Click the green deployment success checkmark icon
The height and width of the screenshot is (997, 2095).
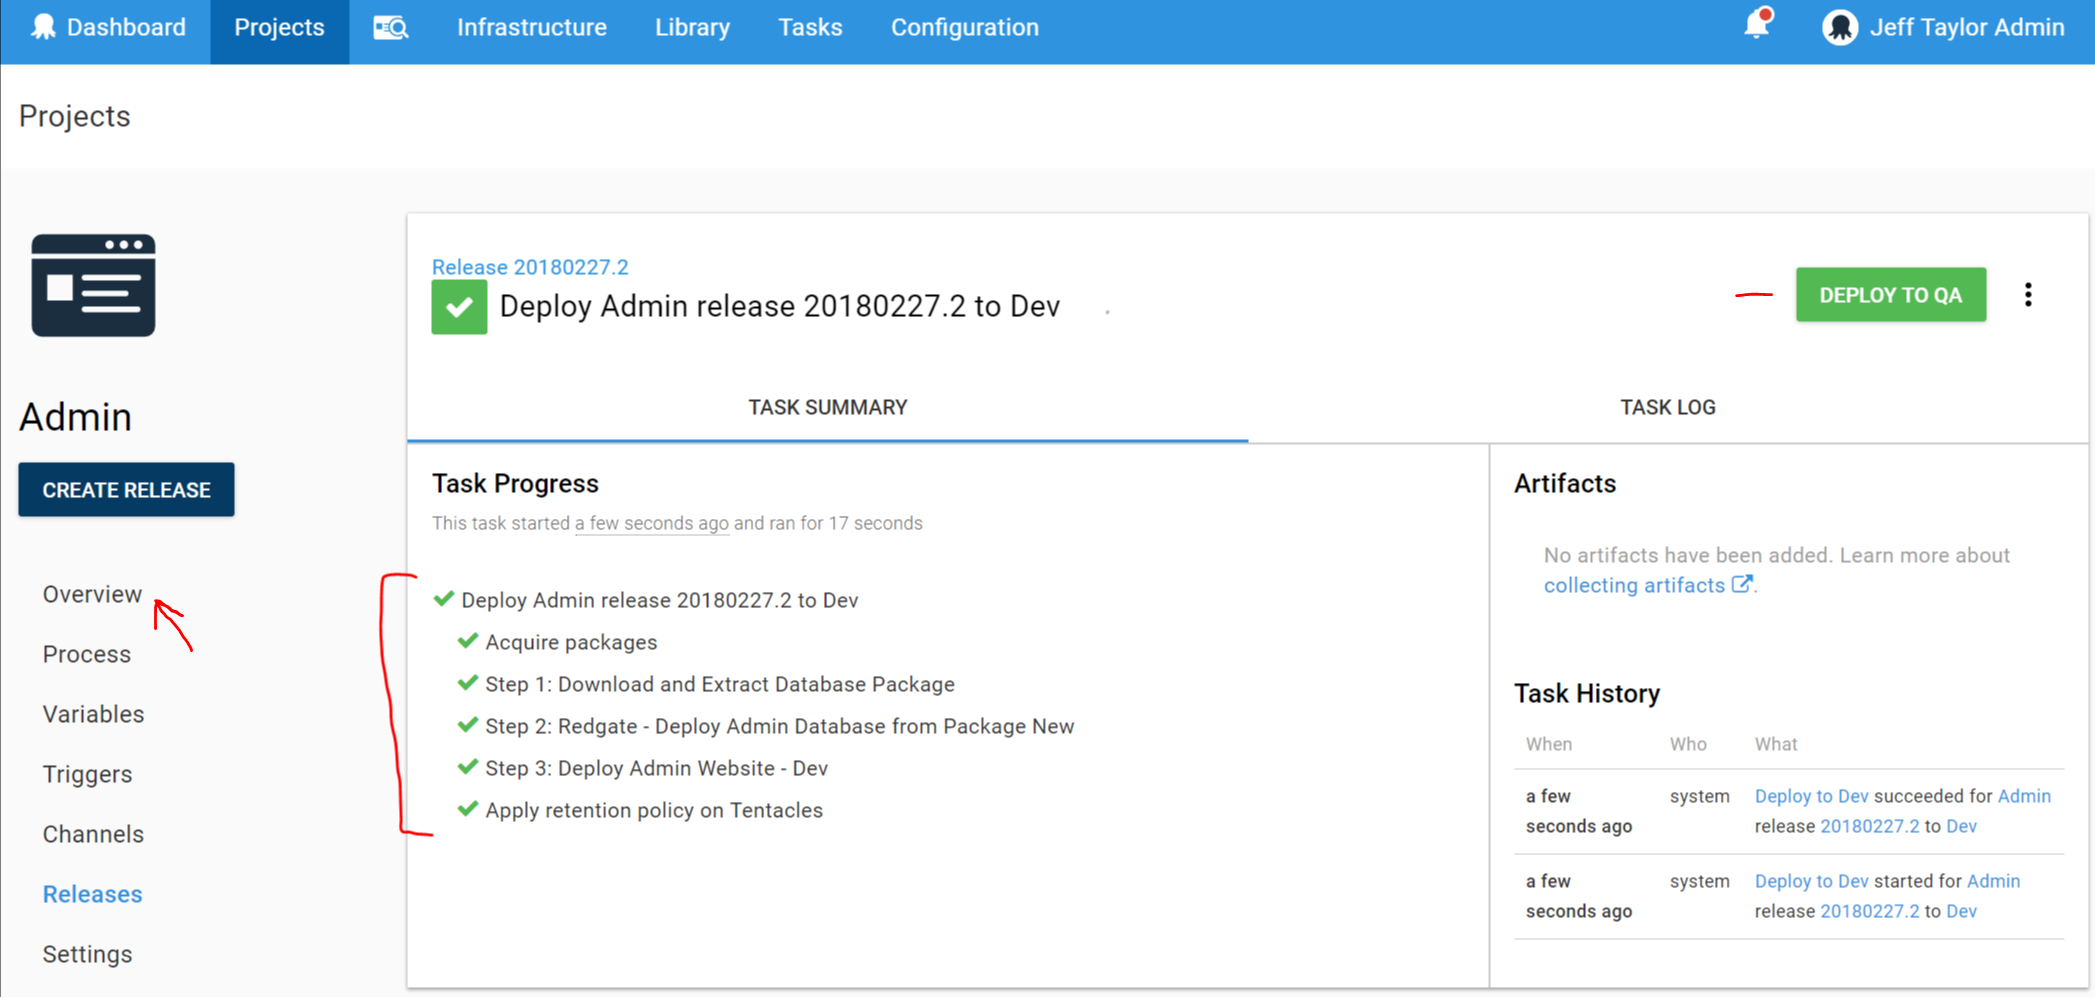tap(459, 307)
